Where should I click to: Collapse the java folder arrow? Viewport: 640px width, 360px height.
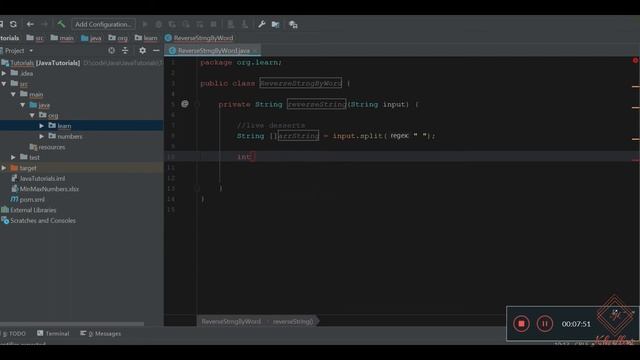tap(23, 105)
